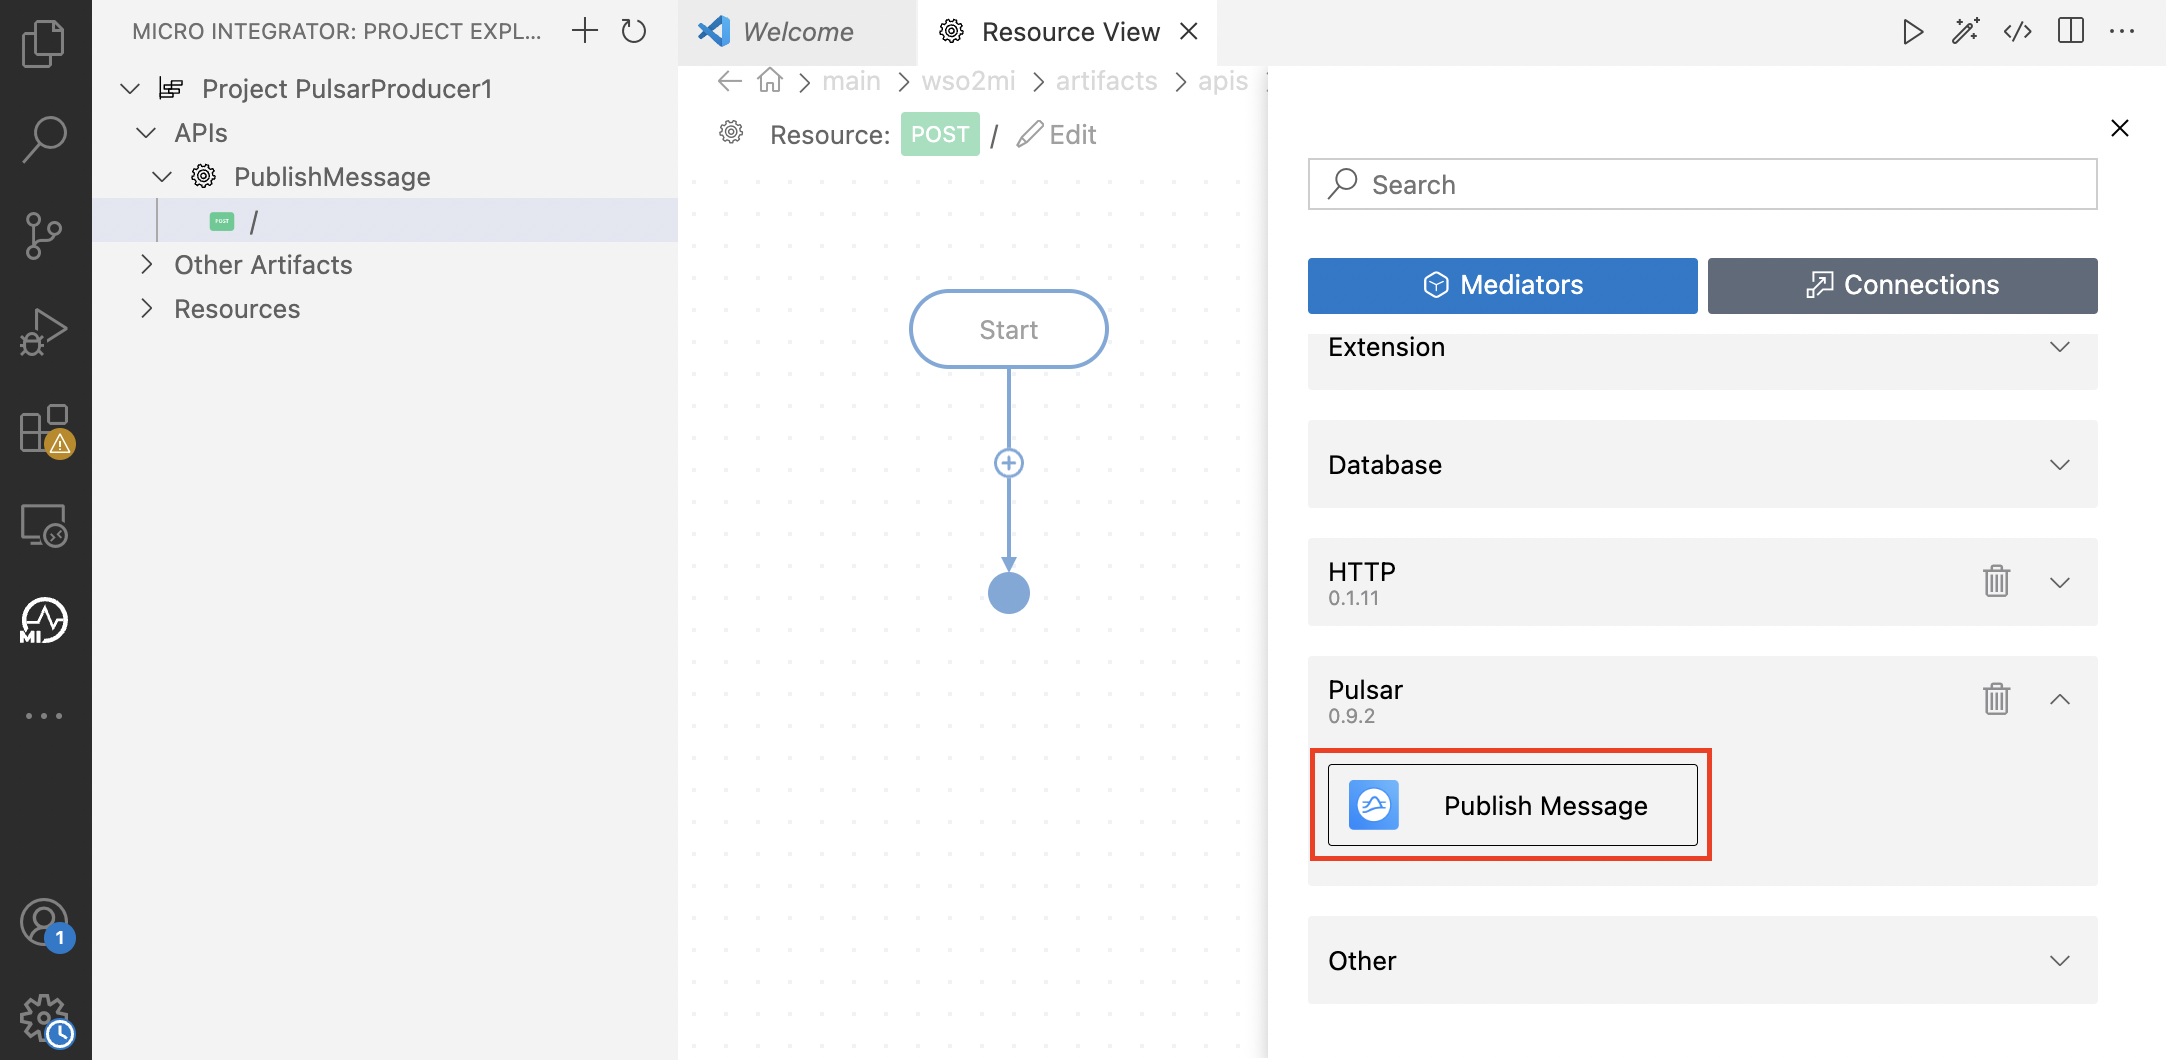Delete the HTTP connector with trash icon

point(1997,581)
